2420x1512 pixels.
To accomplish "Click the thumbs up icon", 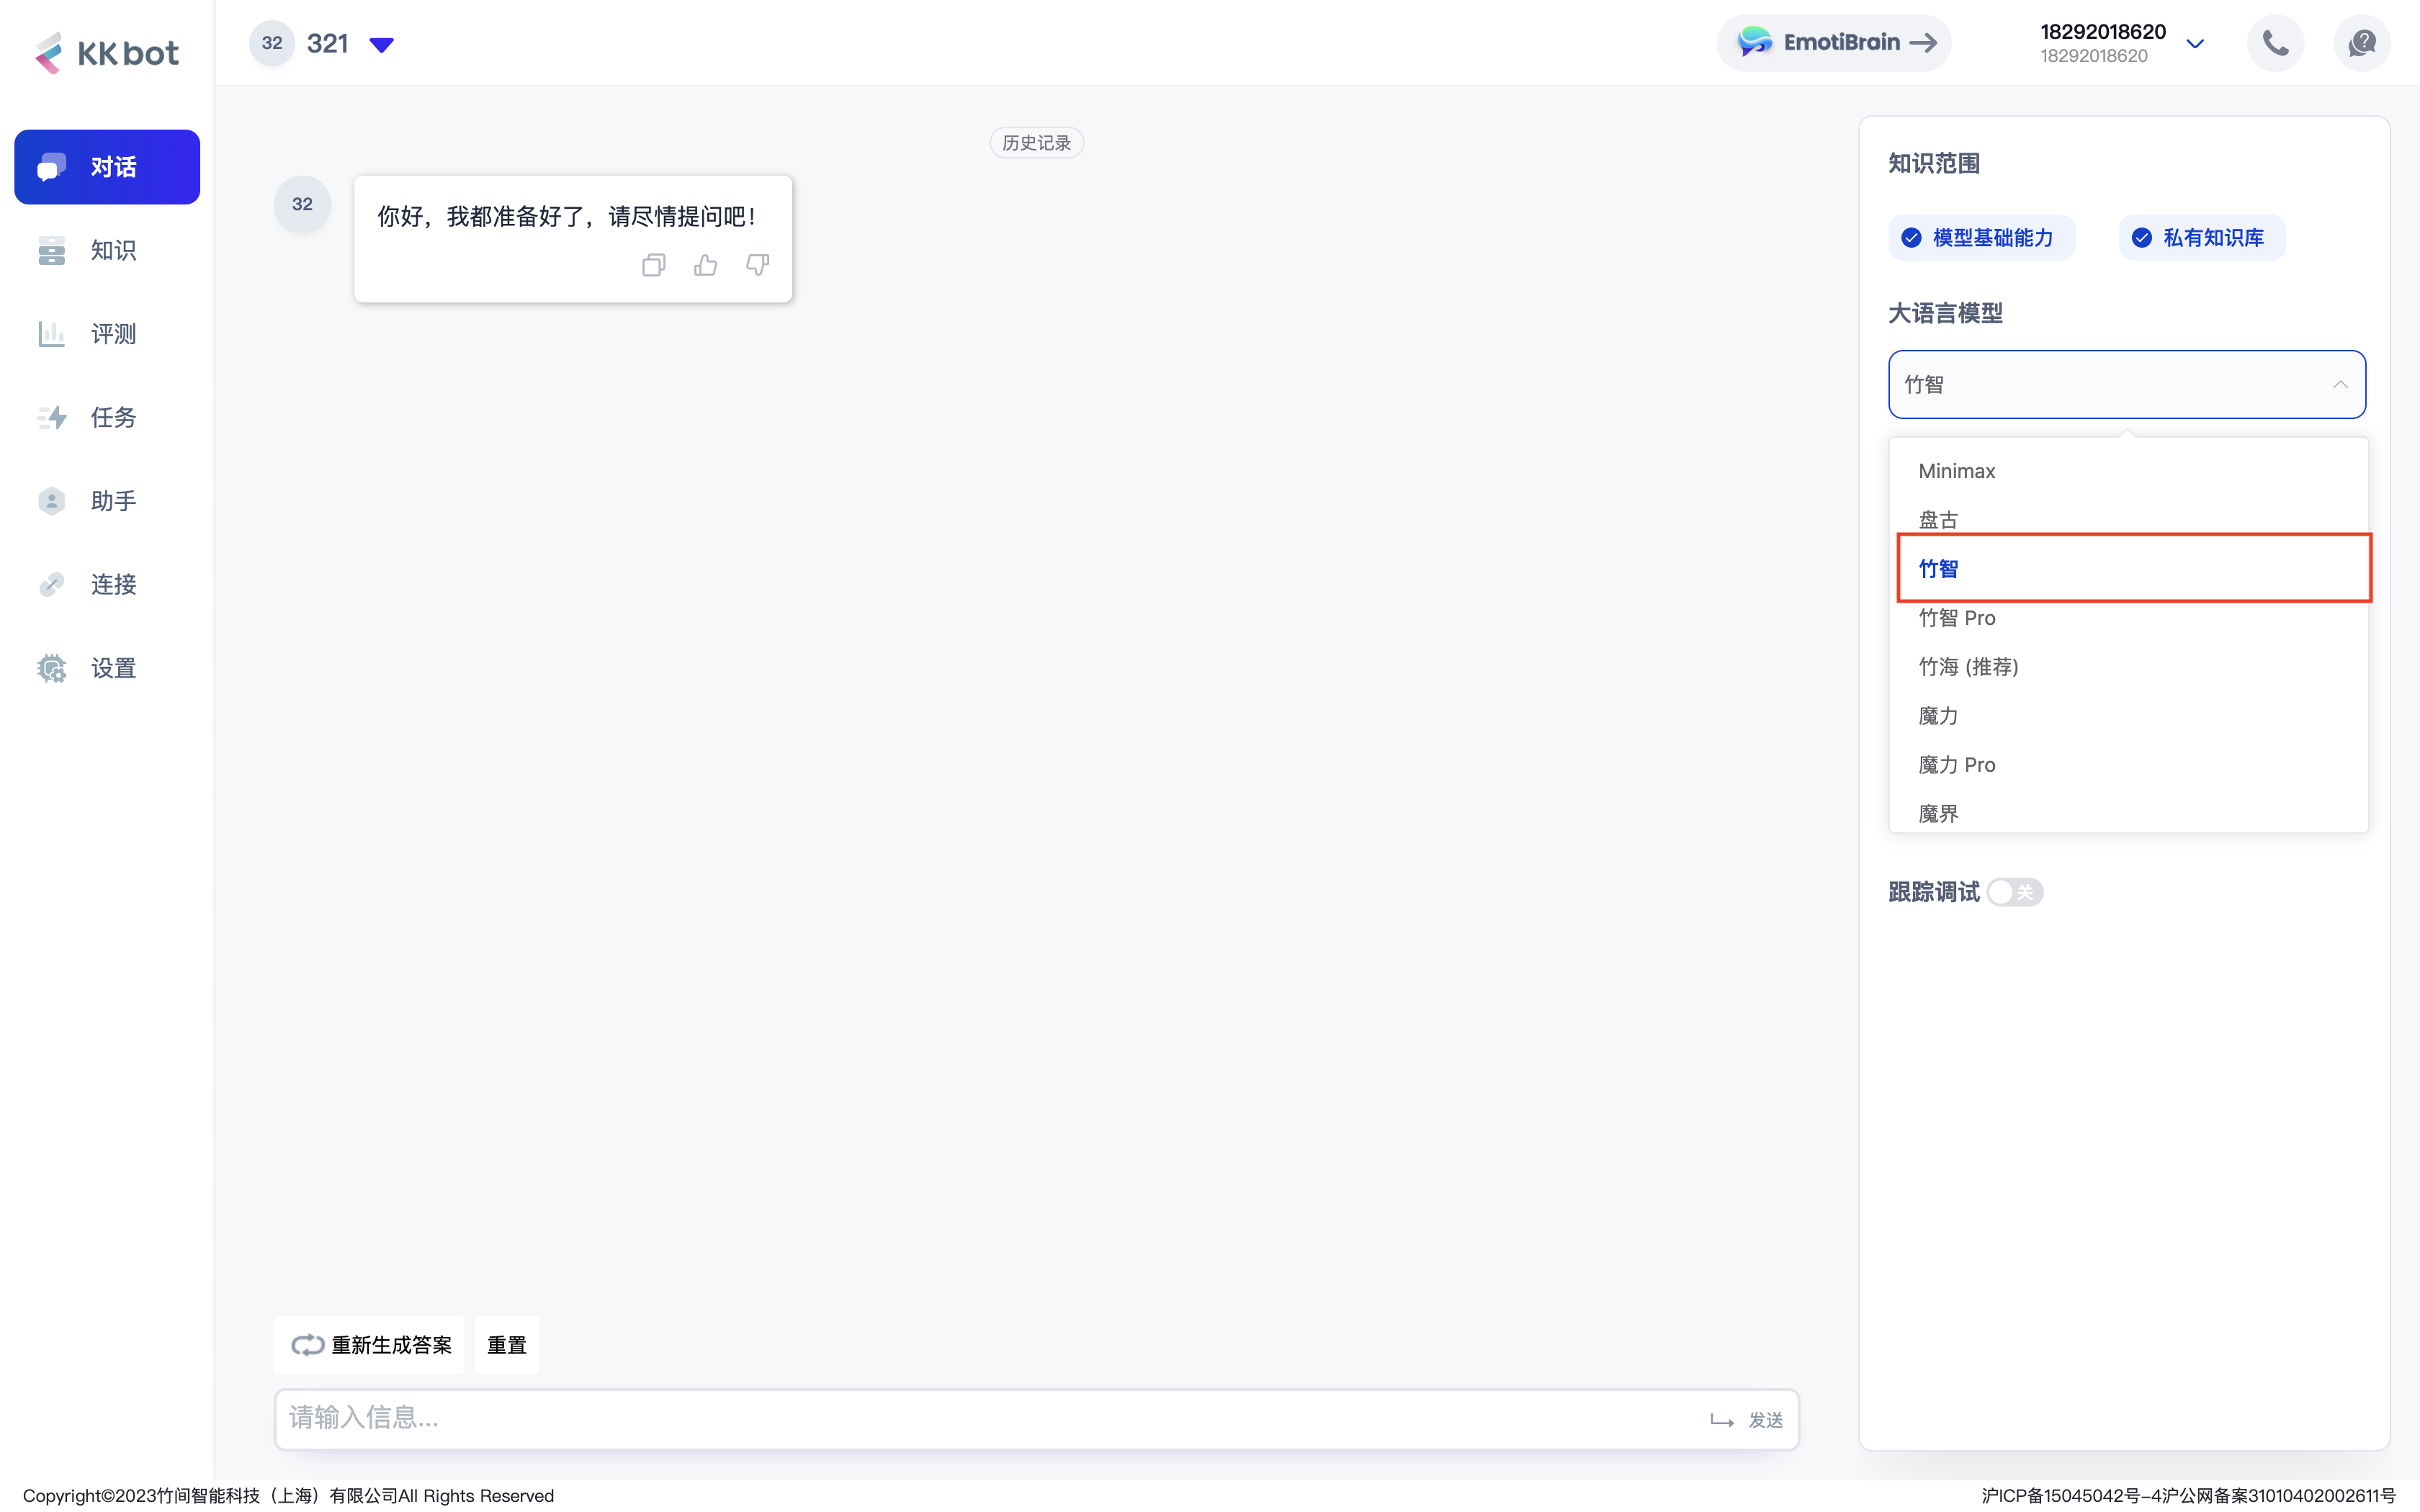I will coord(705,265).
